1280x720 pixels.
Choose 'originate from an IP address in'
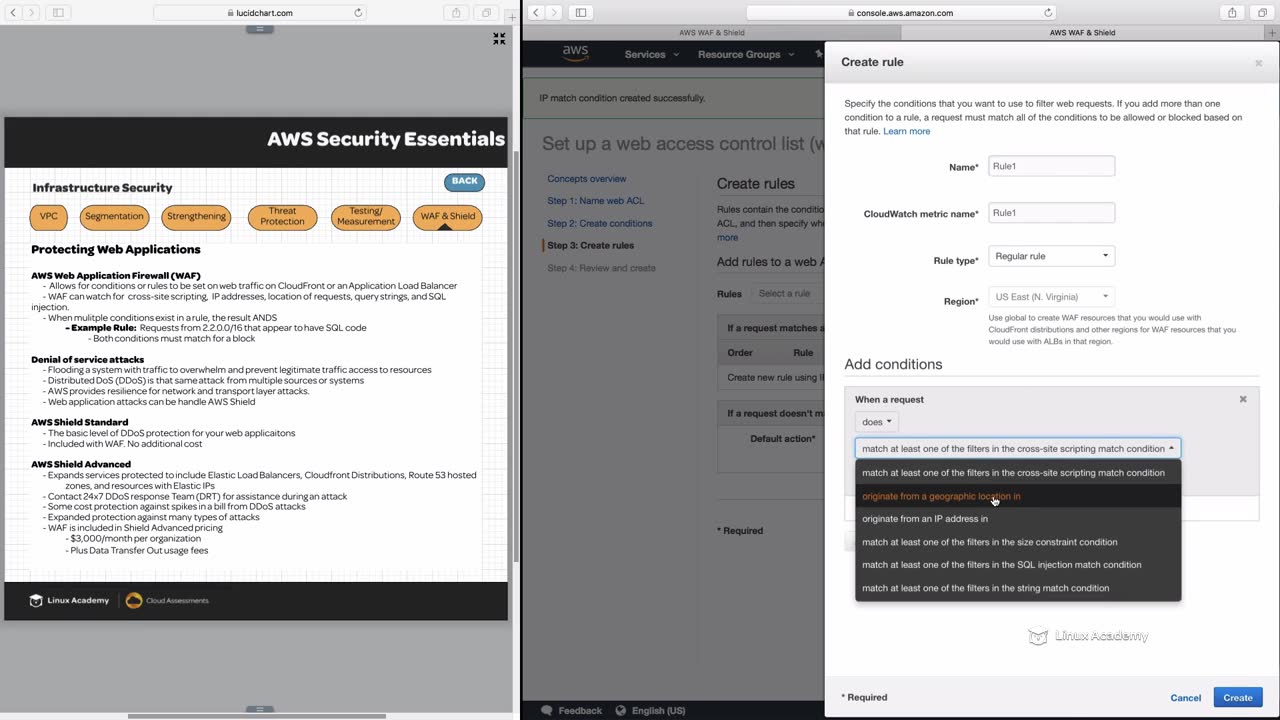[1018, 519]
